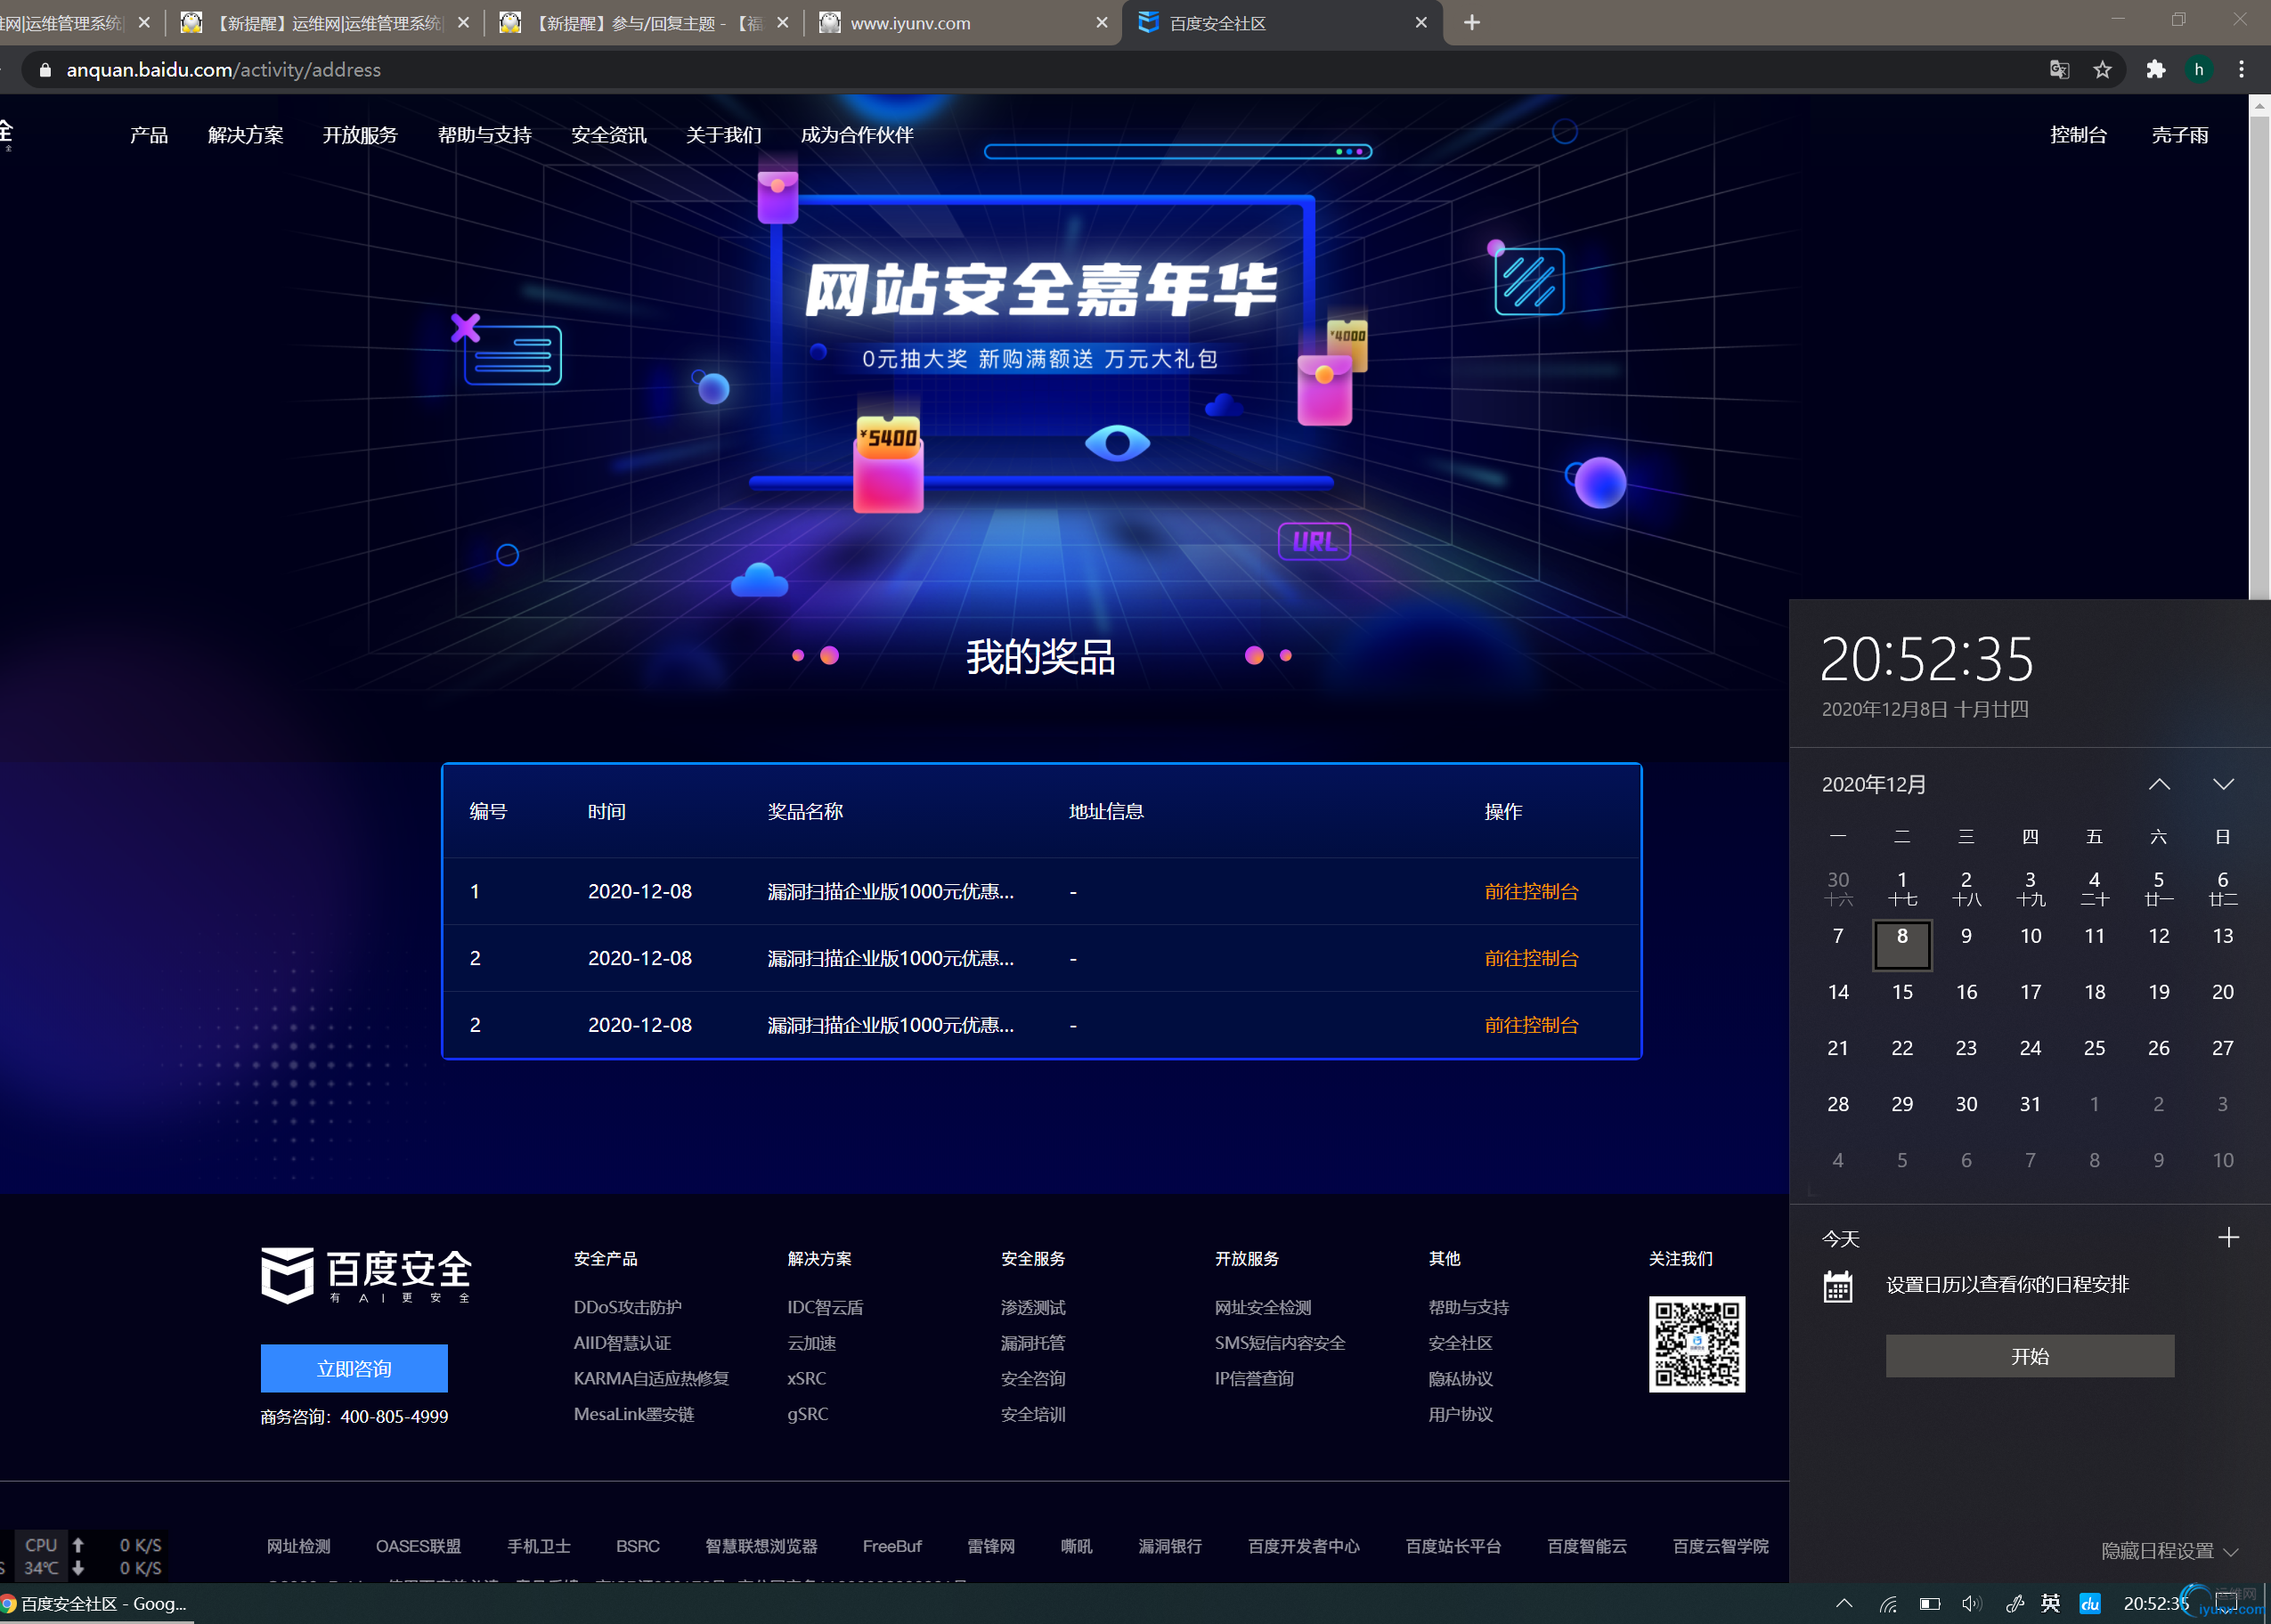Open the FreeBuf friend link
The width and height of the screenshot is (2271, 1624).
892,1546
